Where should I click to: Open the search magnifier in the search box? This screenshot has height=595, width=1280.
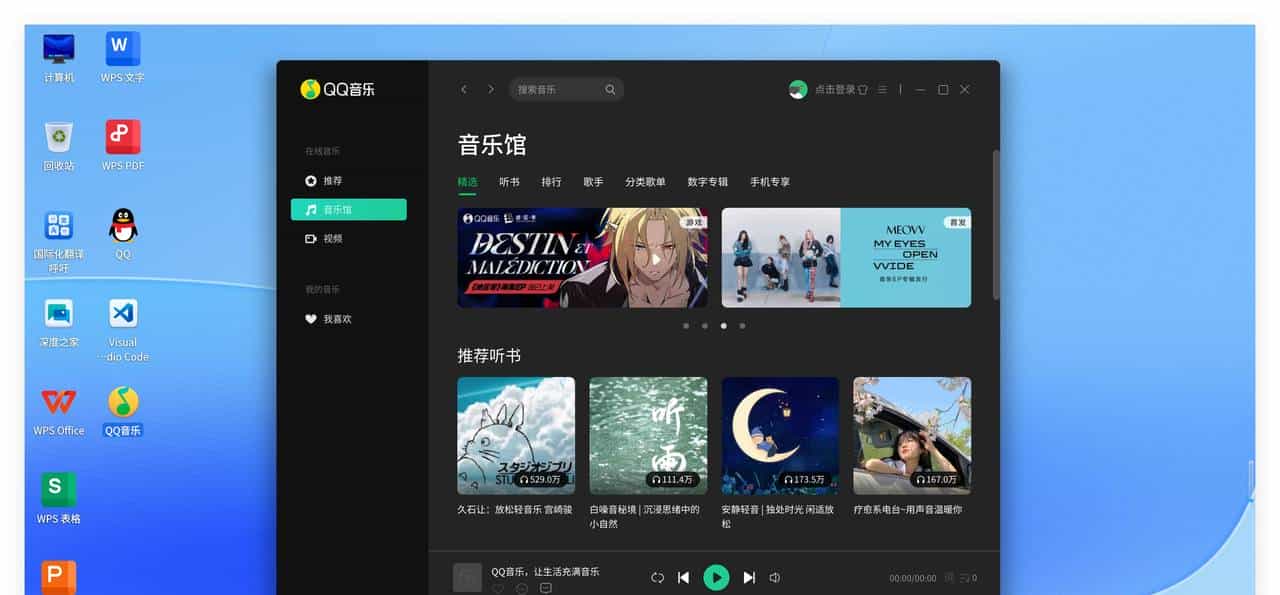(x=610, y=89)
